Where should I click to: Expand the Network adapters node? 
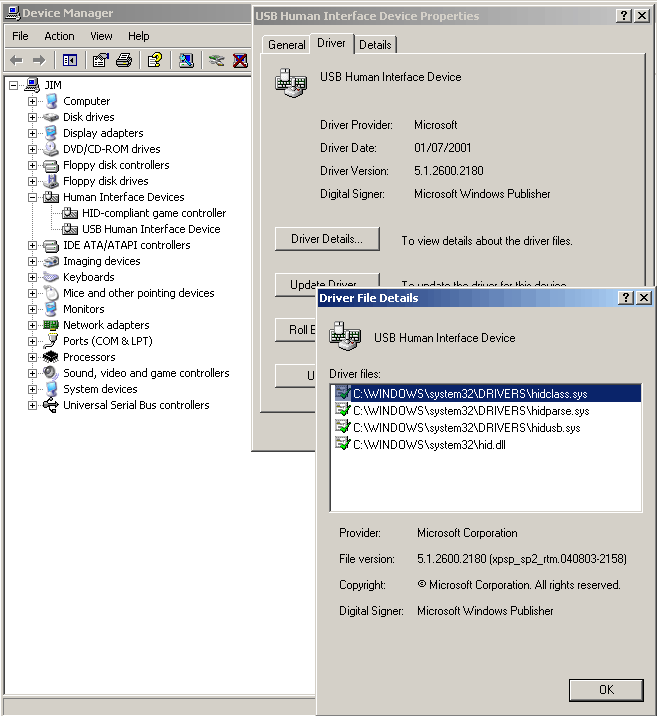click(32, 325)
